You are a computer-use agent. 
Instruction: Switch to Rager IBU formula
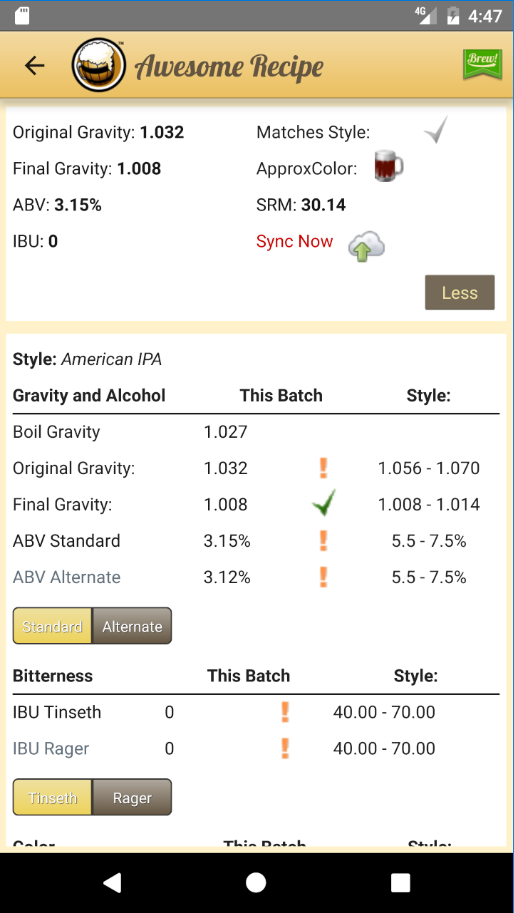[132, 797]
